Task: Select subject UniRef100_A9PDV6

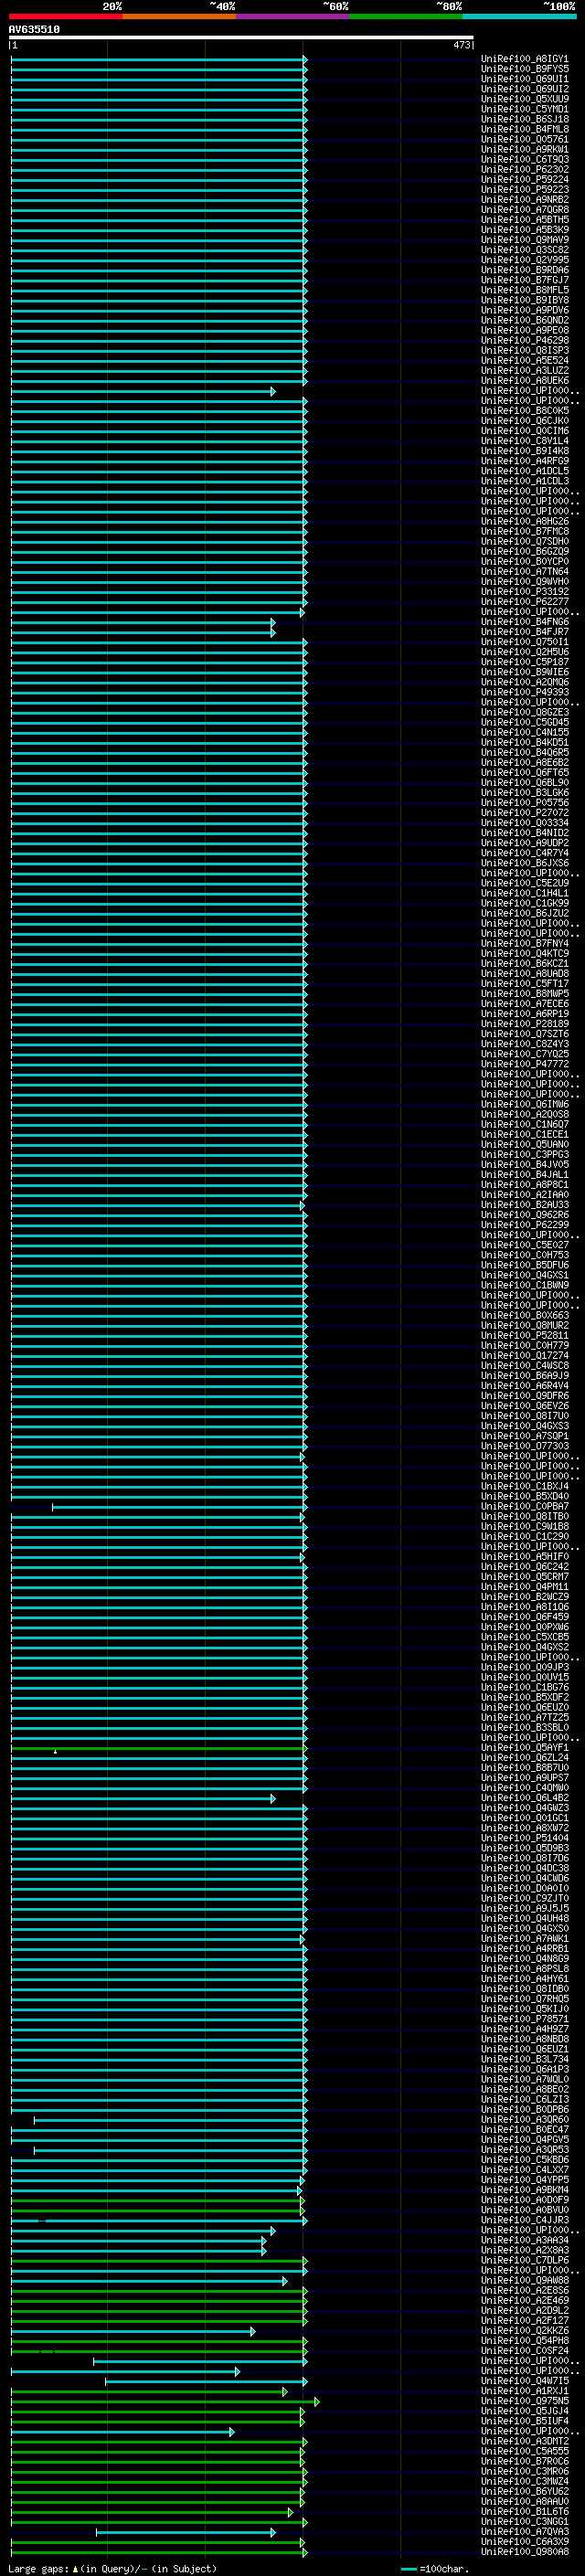Action: pos(525,311)
